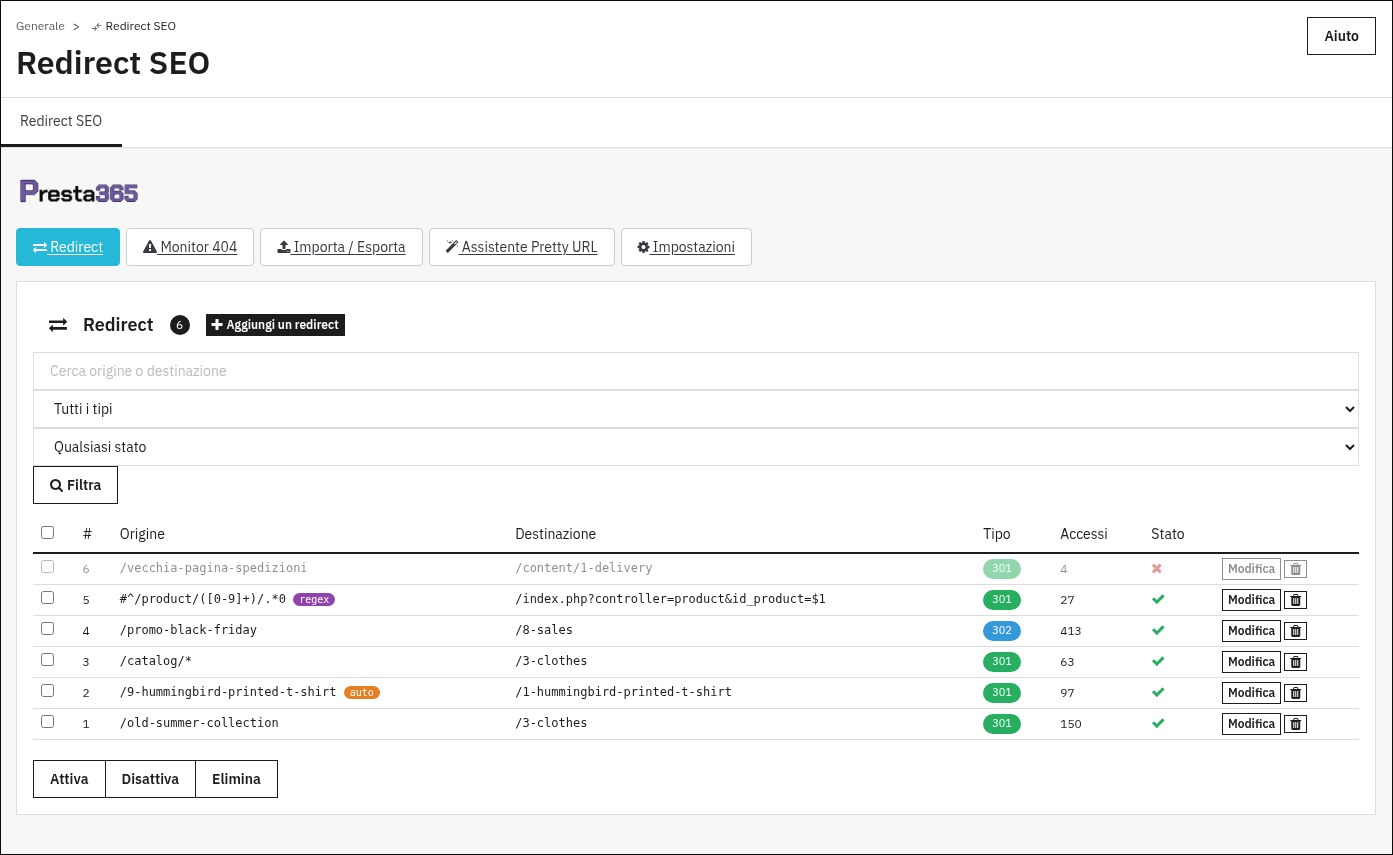The height and width of the screenshot is (855, 1393).
Task: Click the Attiva bulk action button
Action: click(x=69, y=779)
